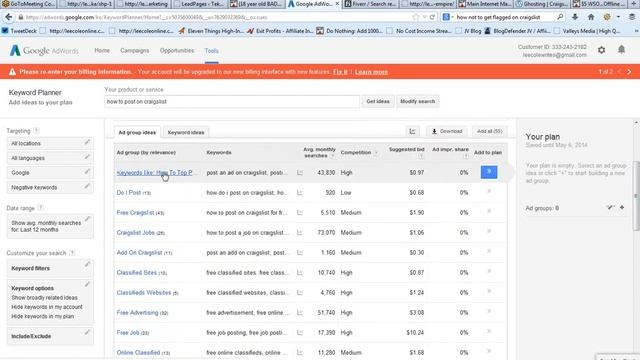
Task: Open trend chart icon for Free Advertising row
Action: 300,313
